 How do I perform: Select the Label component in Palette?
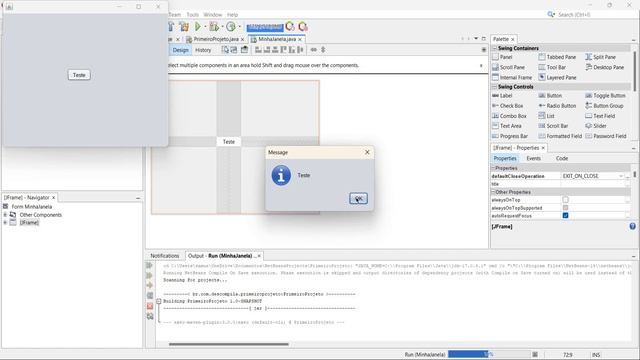coord(502,96)
